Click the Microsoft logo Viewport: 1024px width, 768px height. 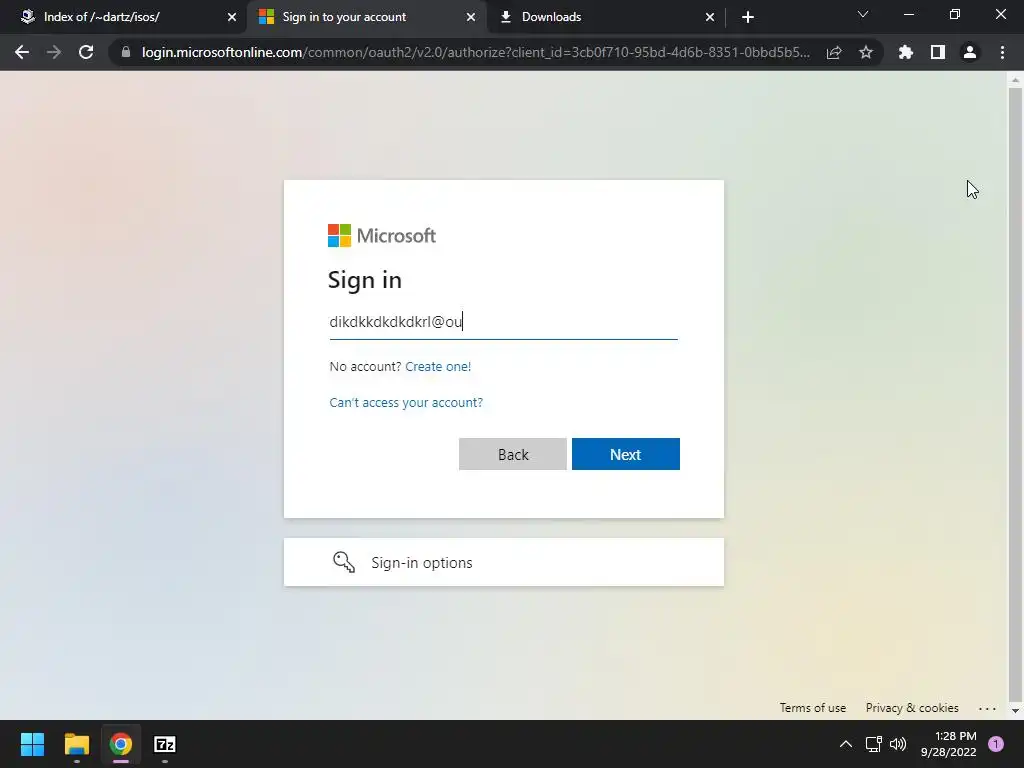[381, 236]
